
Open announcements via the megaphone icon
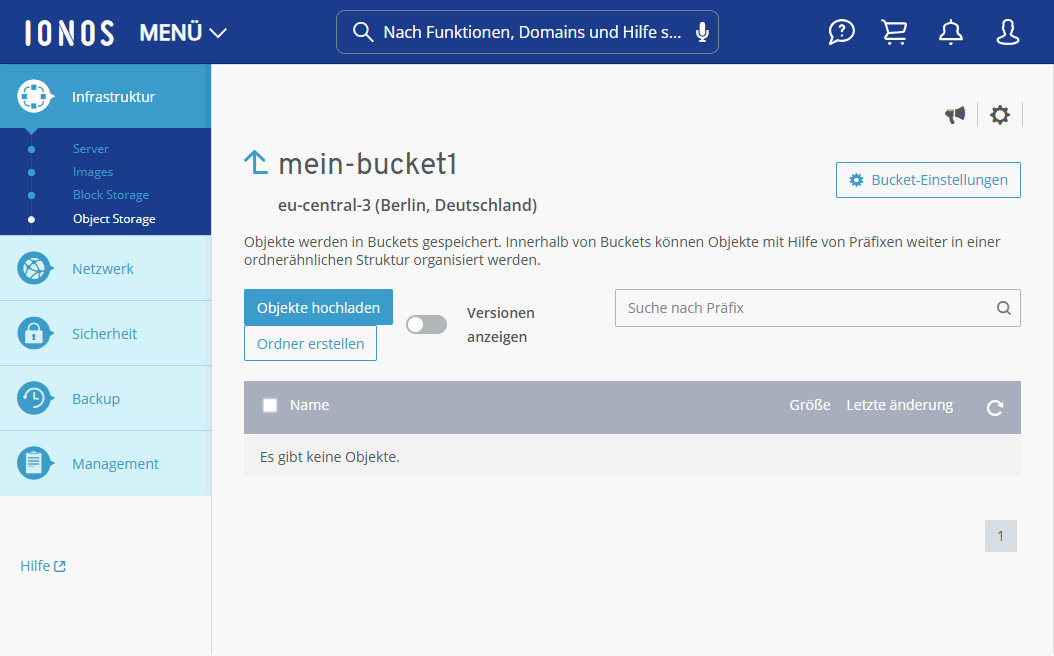coord(955,114)
